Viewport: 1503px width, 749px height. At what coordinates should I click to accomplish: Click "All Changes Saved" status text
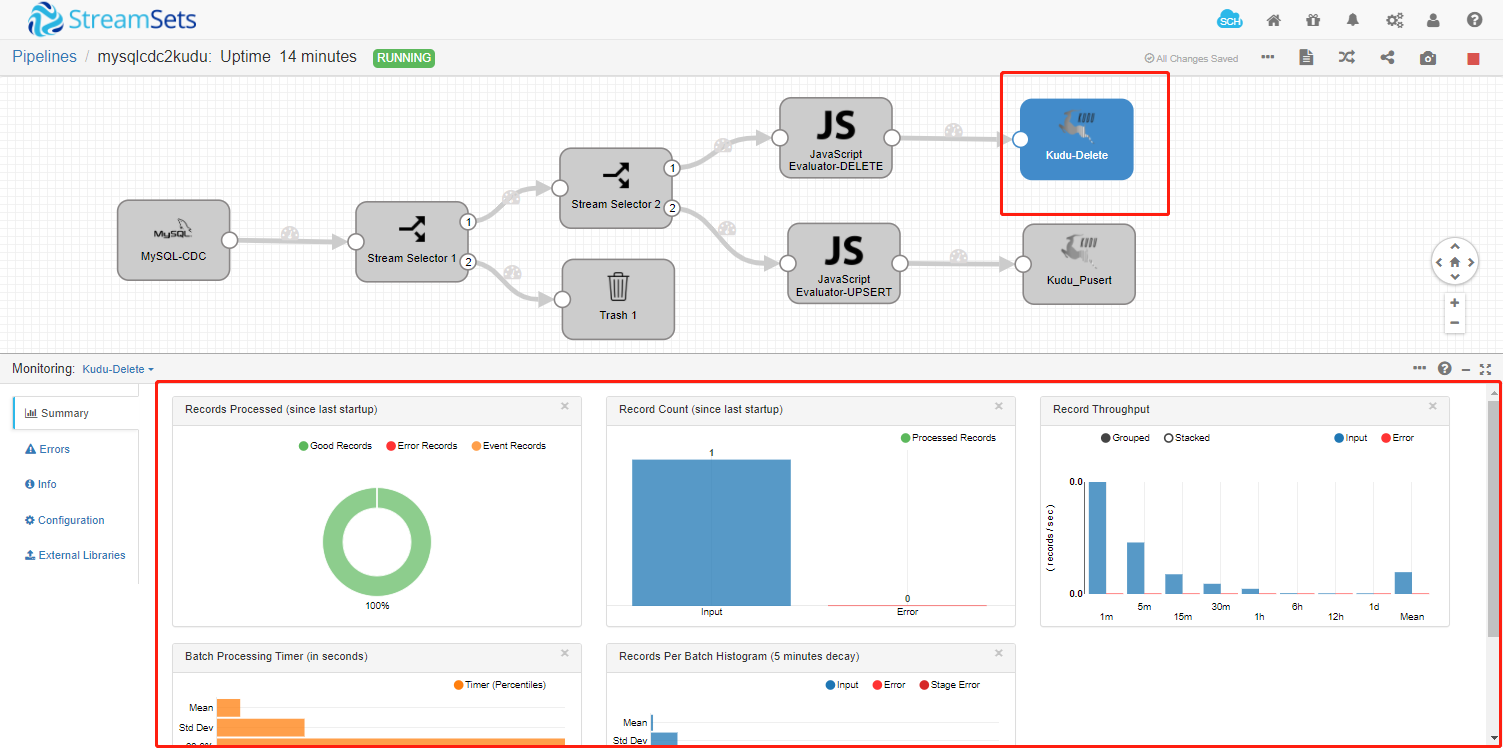(x=1191, y=58)
